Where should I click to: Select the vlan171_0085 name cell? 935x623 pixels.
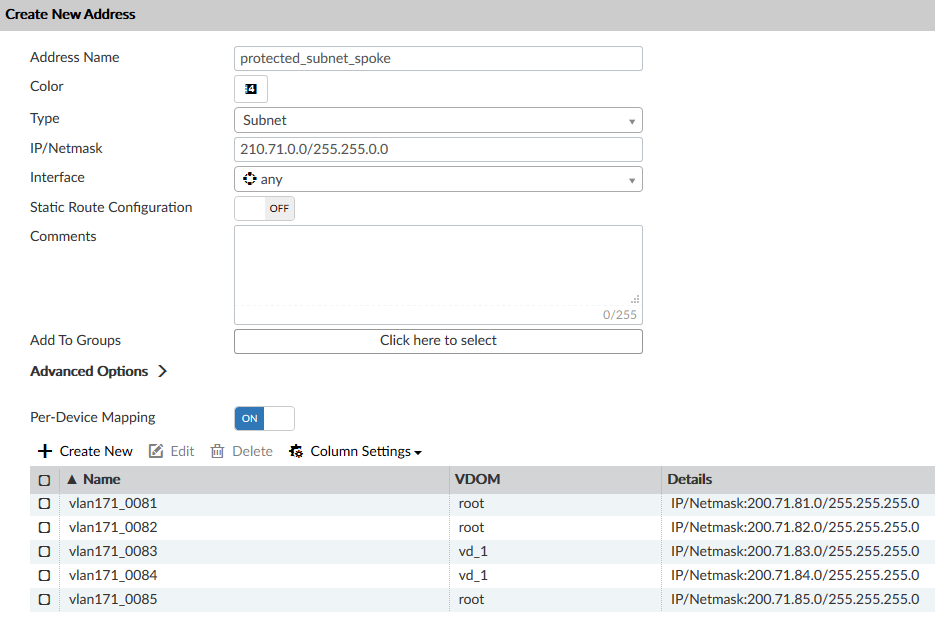coord(113,599)
